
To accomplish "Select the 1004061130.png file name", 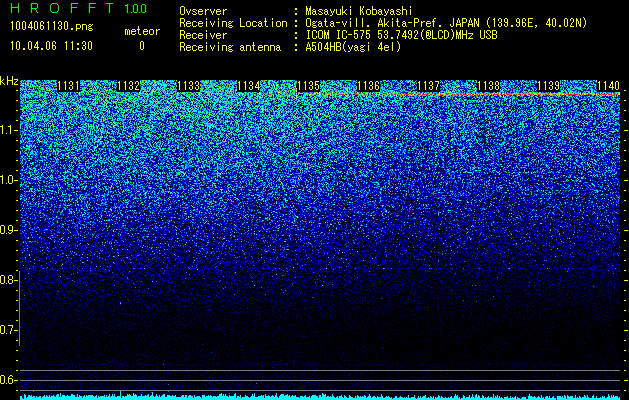I will [x=51, y=26].
